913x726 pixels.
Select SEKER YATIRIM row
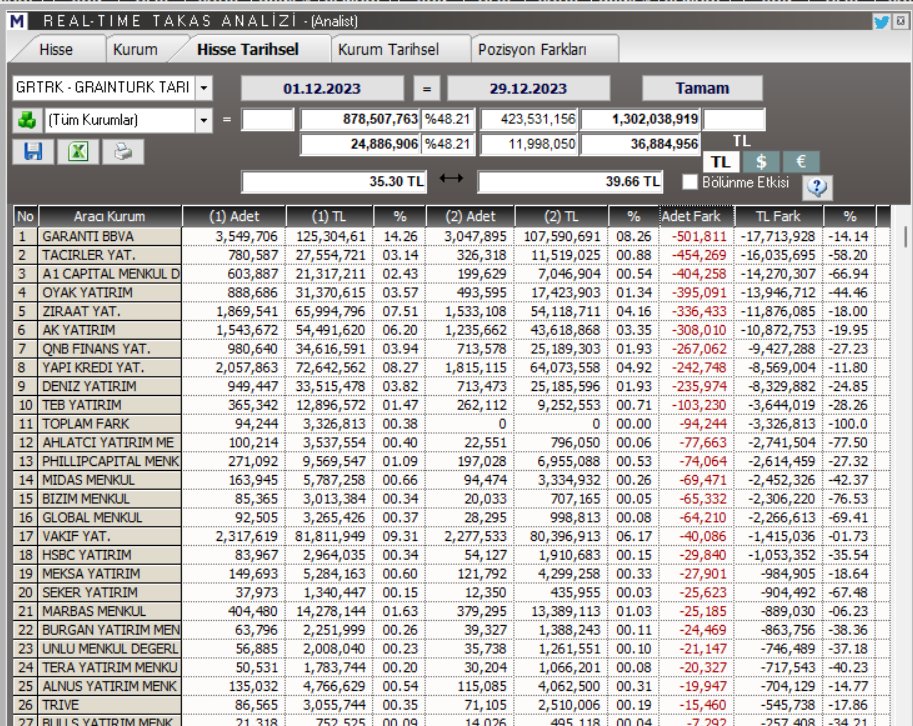451,592
